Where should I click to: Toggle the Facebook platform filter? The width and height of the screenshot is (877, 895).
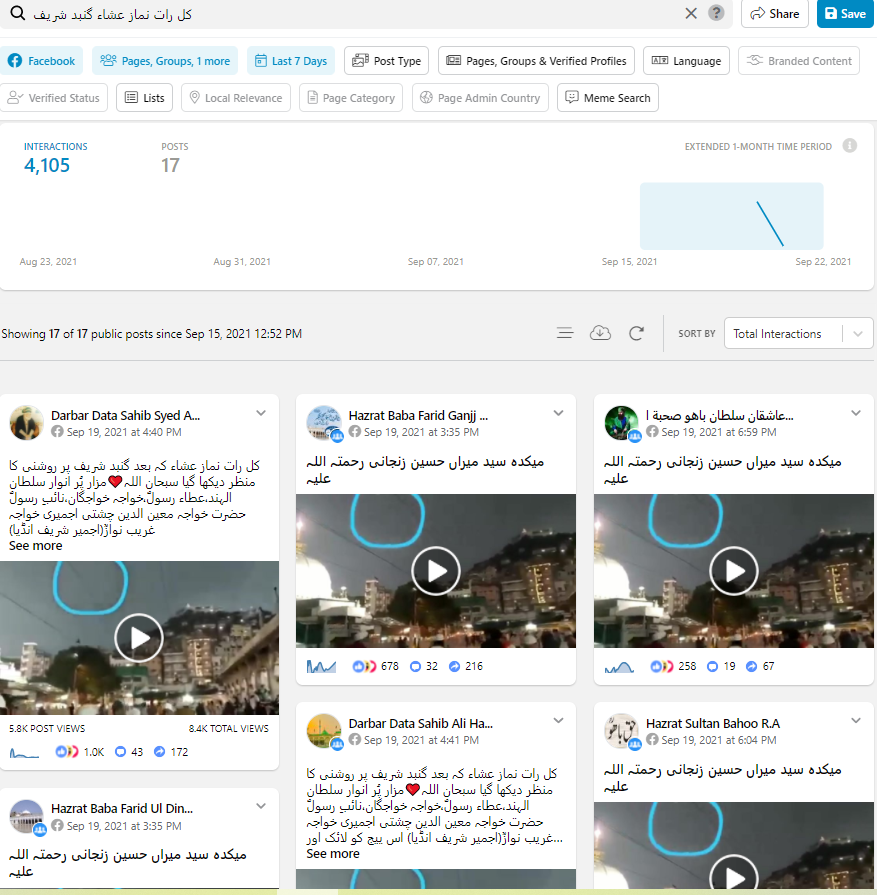pyautogui.click(x=42, y=61)
